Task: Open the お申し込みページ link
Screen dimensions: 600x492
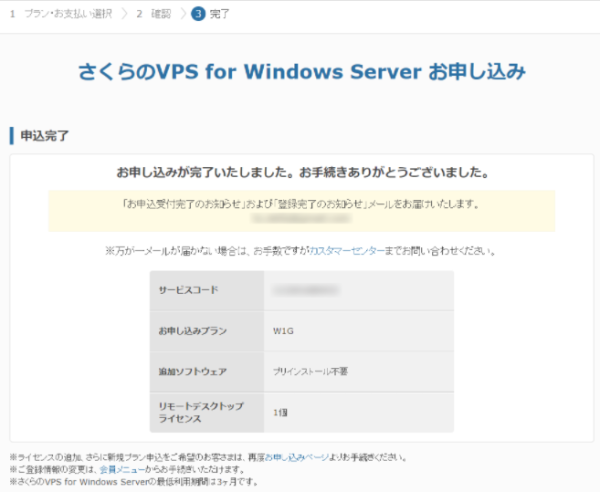Action: pos(297,457)
